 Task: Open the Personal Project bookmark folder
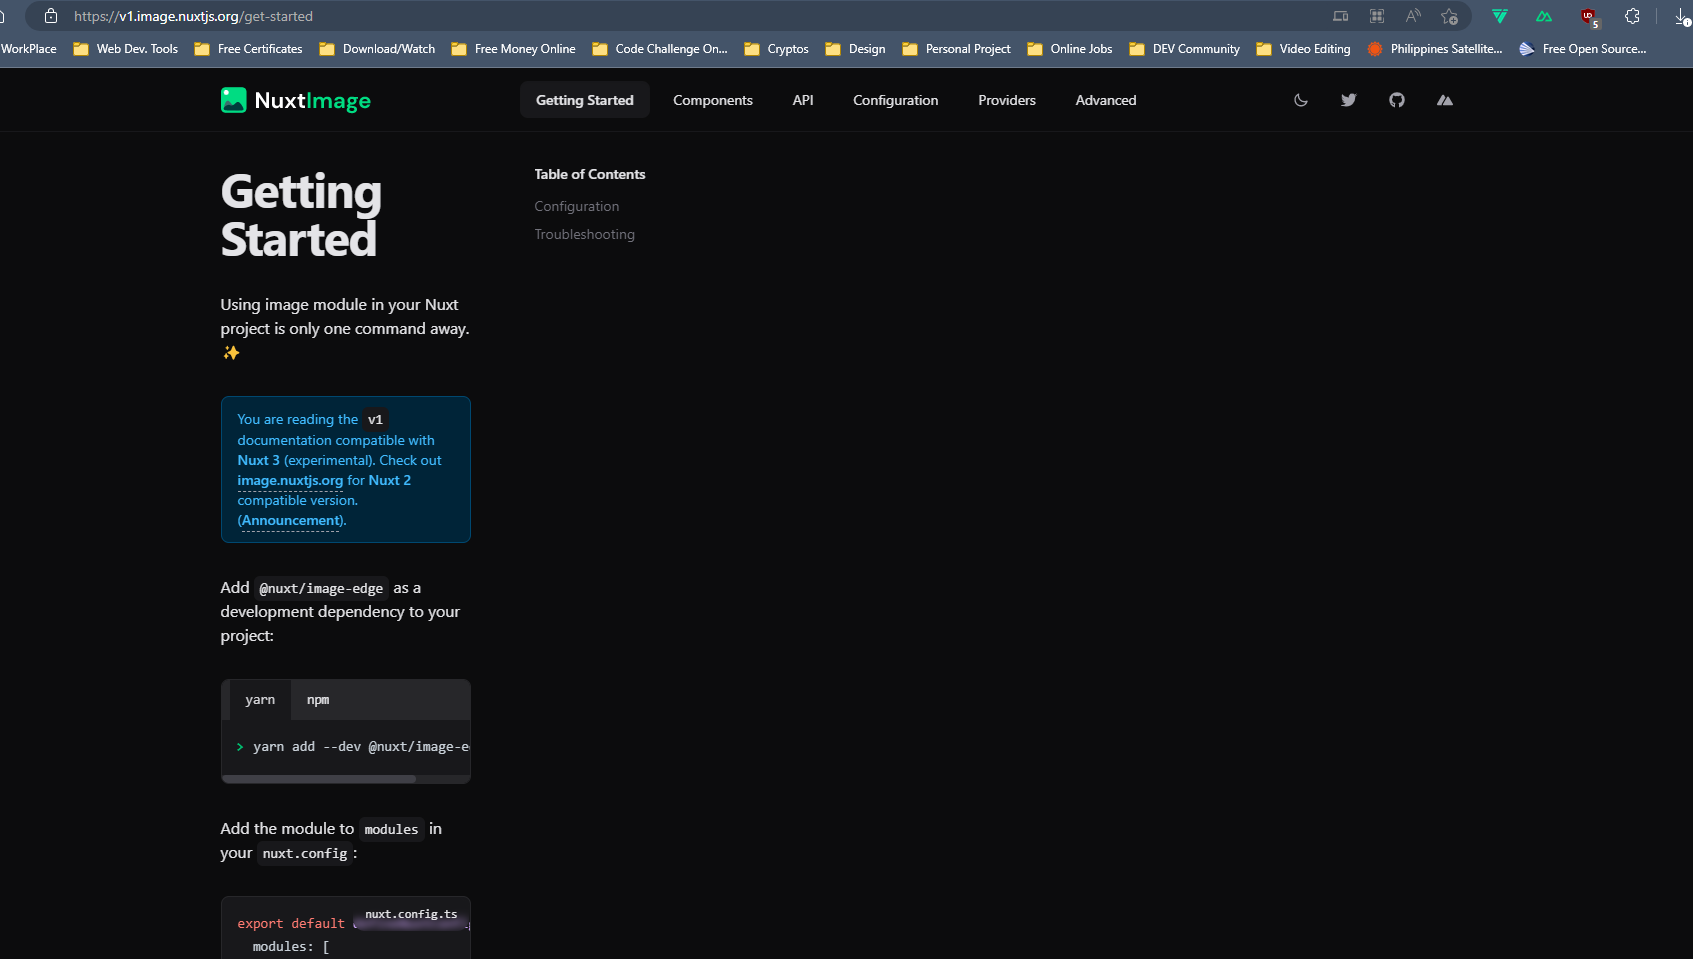pyautogui.click(x=956, y=49)
